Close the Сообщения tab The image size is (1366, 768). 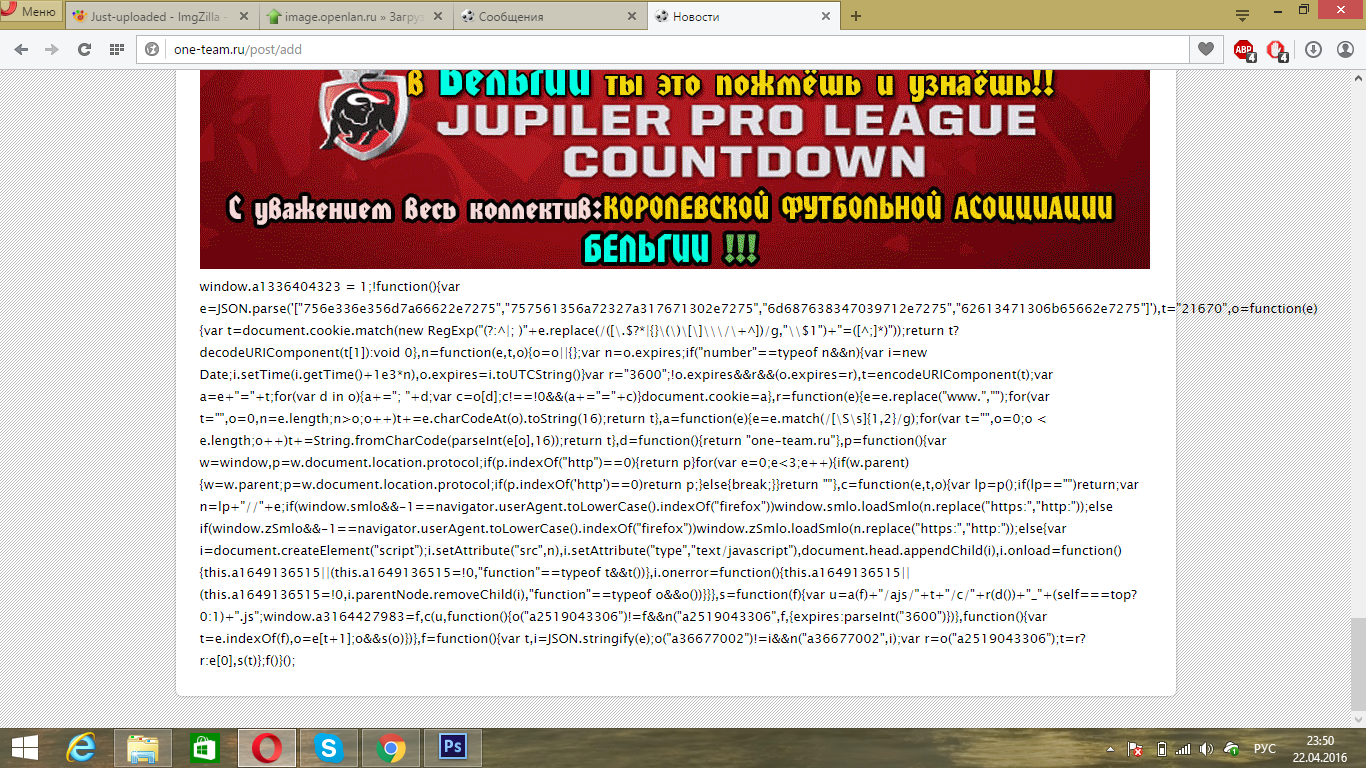631,16
